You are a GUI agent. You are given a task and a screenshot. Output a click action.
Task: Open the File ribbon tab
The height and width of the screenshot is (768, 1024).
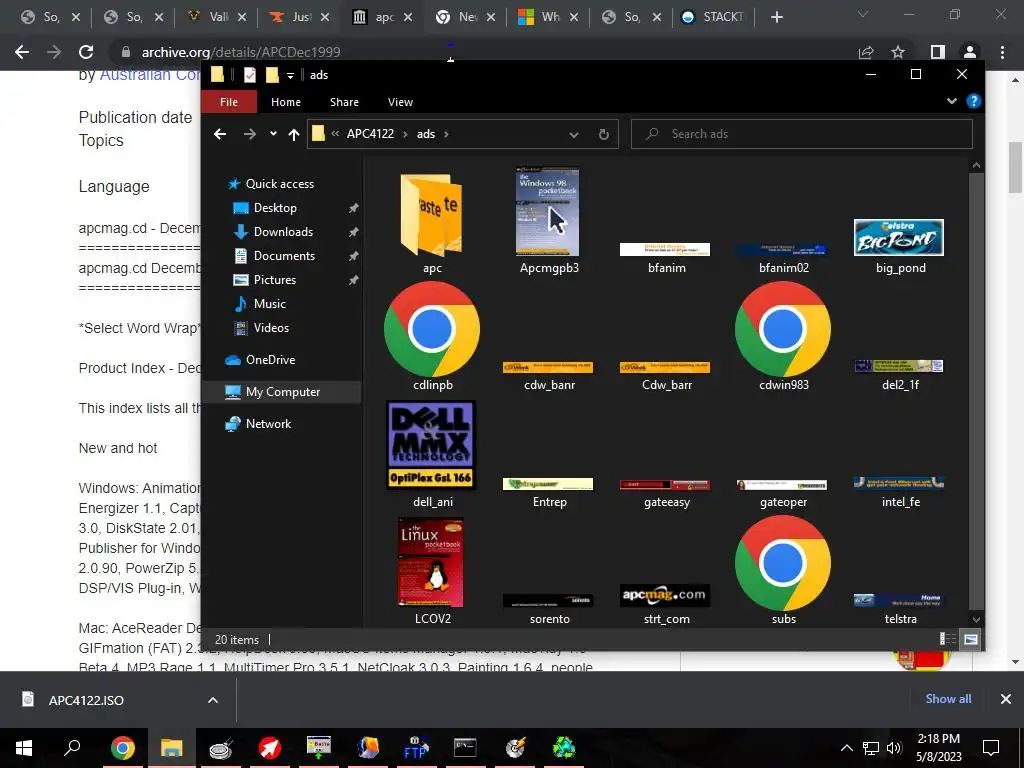pos(229,102)
